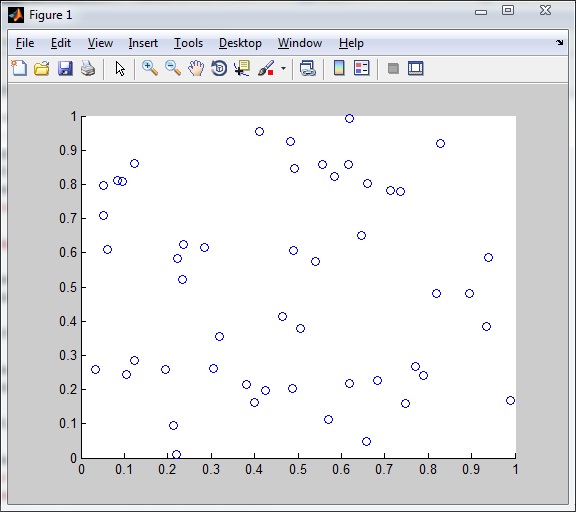Open the Tools menu
The width and height of the screenshot is (576, 512).
pos(188,43)
